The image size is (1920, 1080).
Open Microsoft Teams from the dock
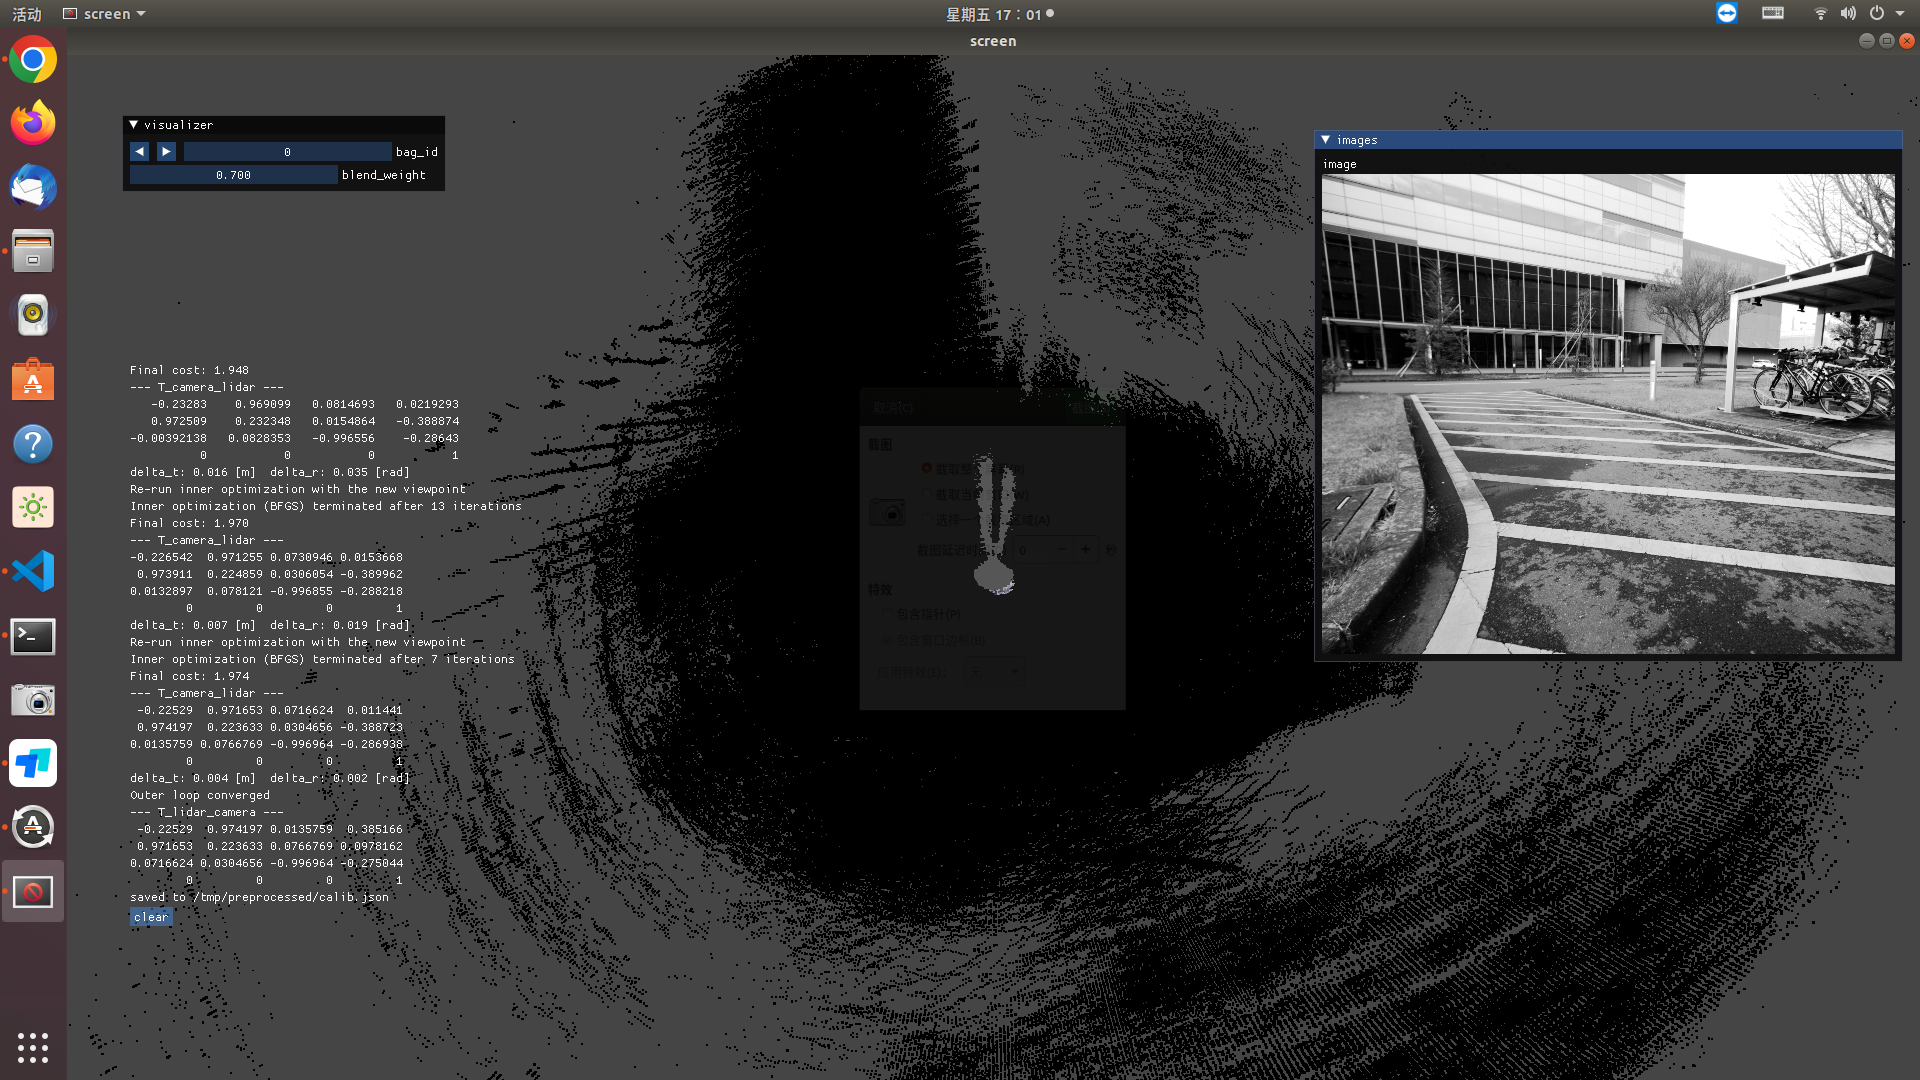click(32, 763)
